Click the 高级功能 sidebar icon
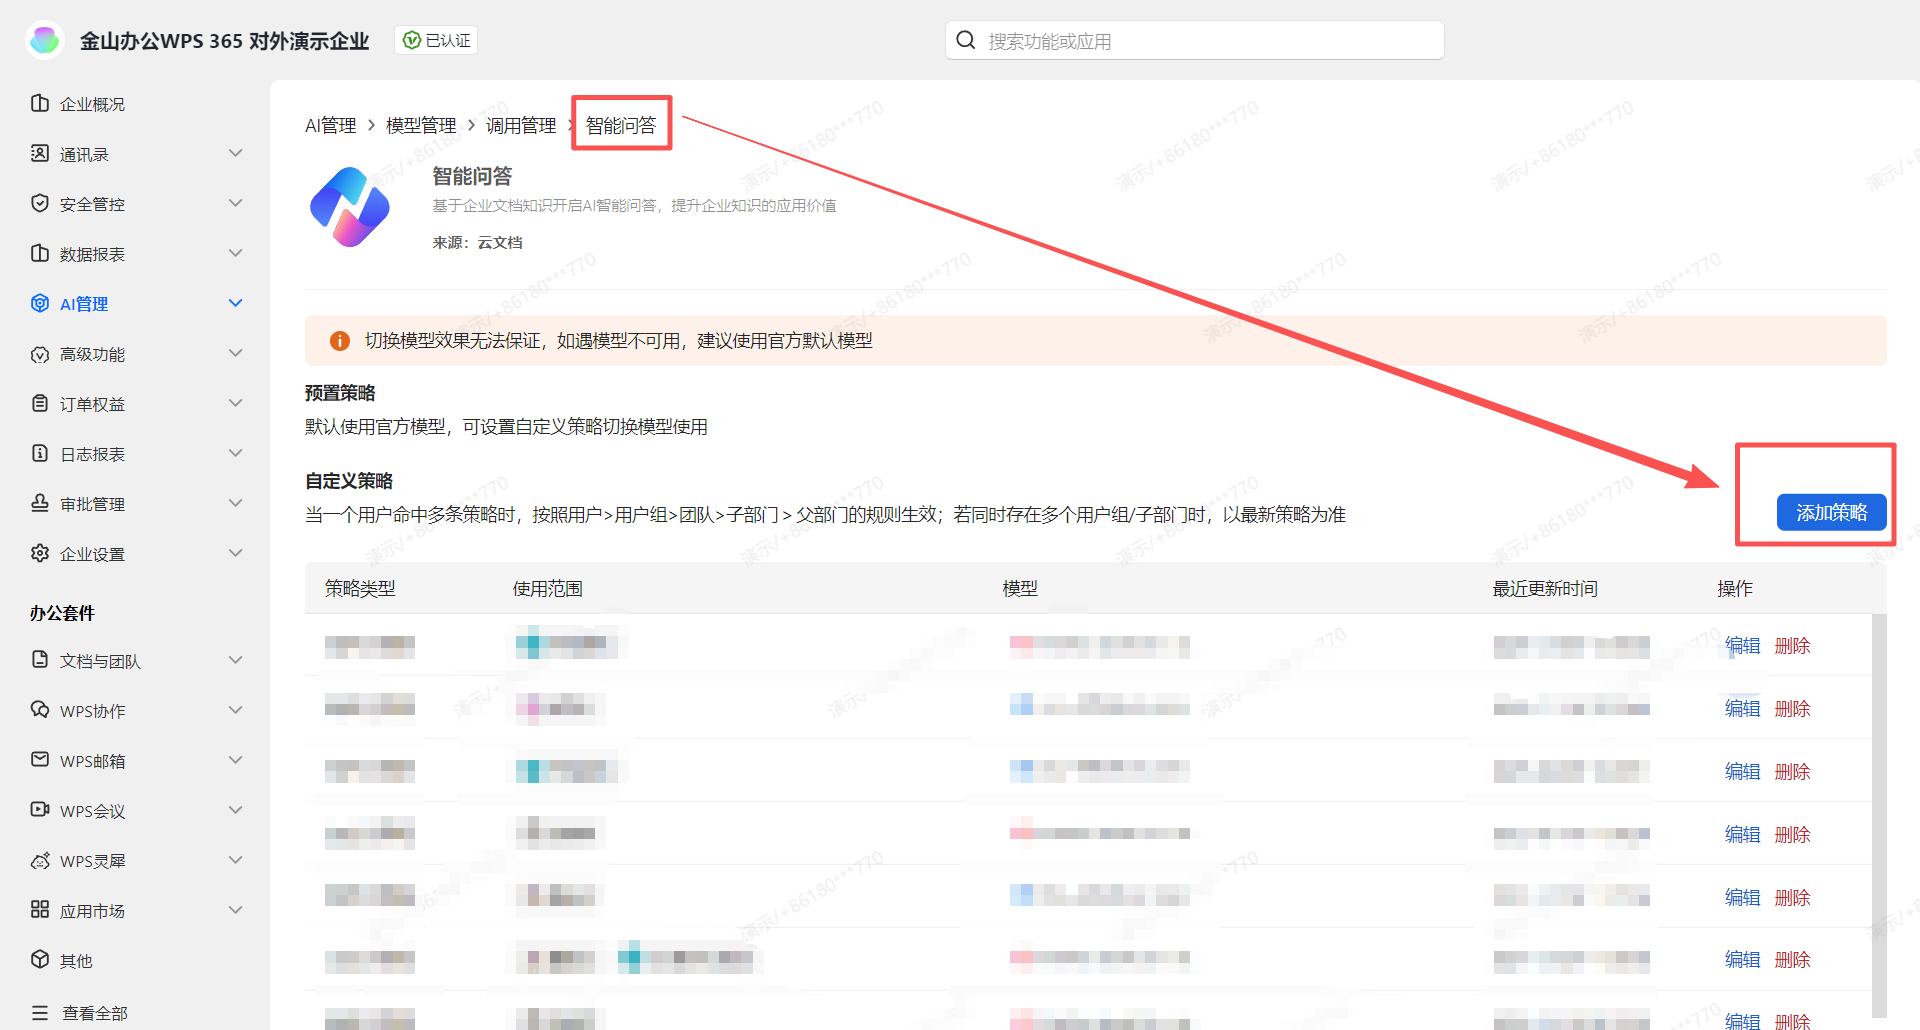Viewport: 1920px width, 1030px height. tap(40, 354)
